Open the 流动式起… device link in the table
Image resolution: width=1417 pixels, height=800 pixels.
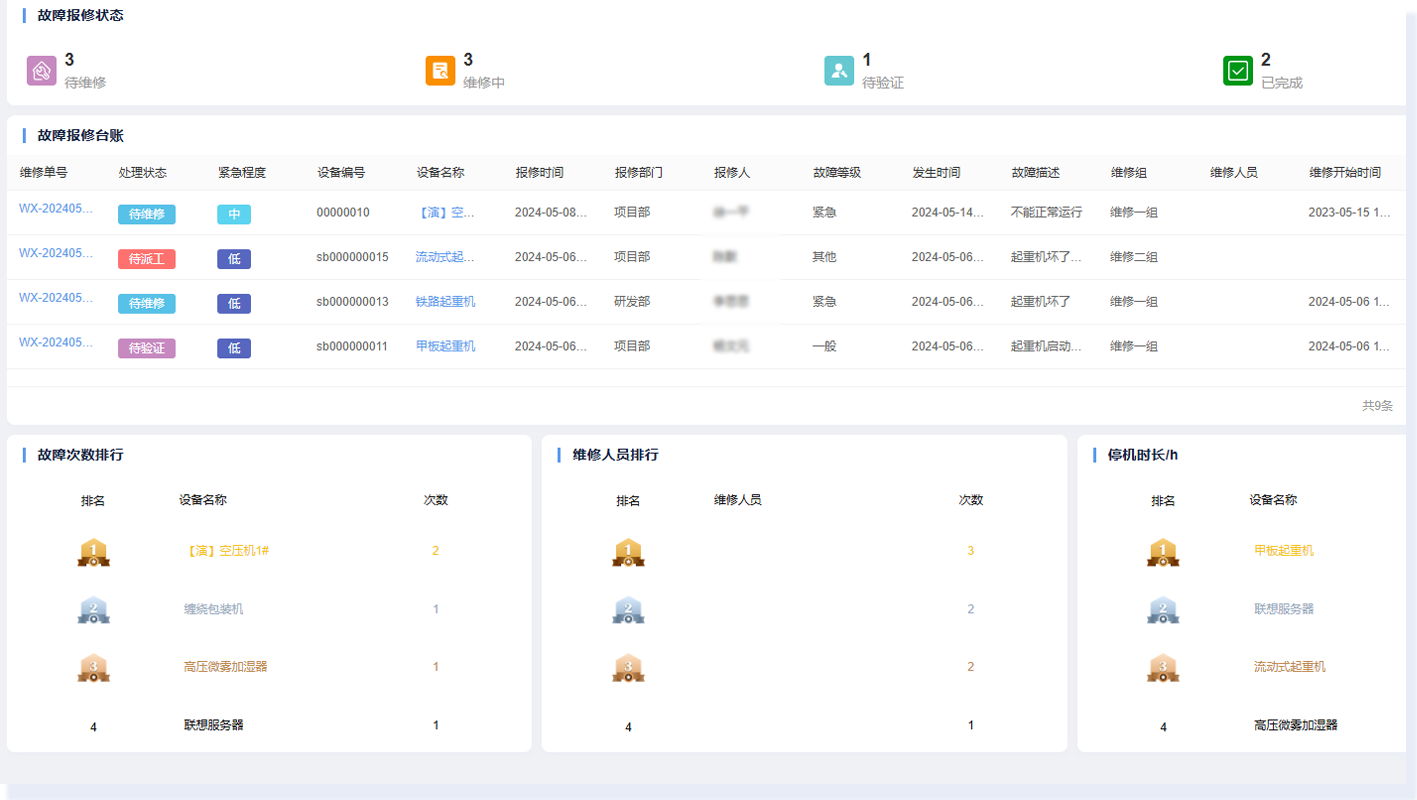coord(446,257)
